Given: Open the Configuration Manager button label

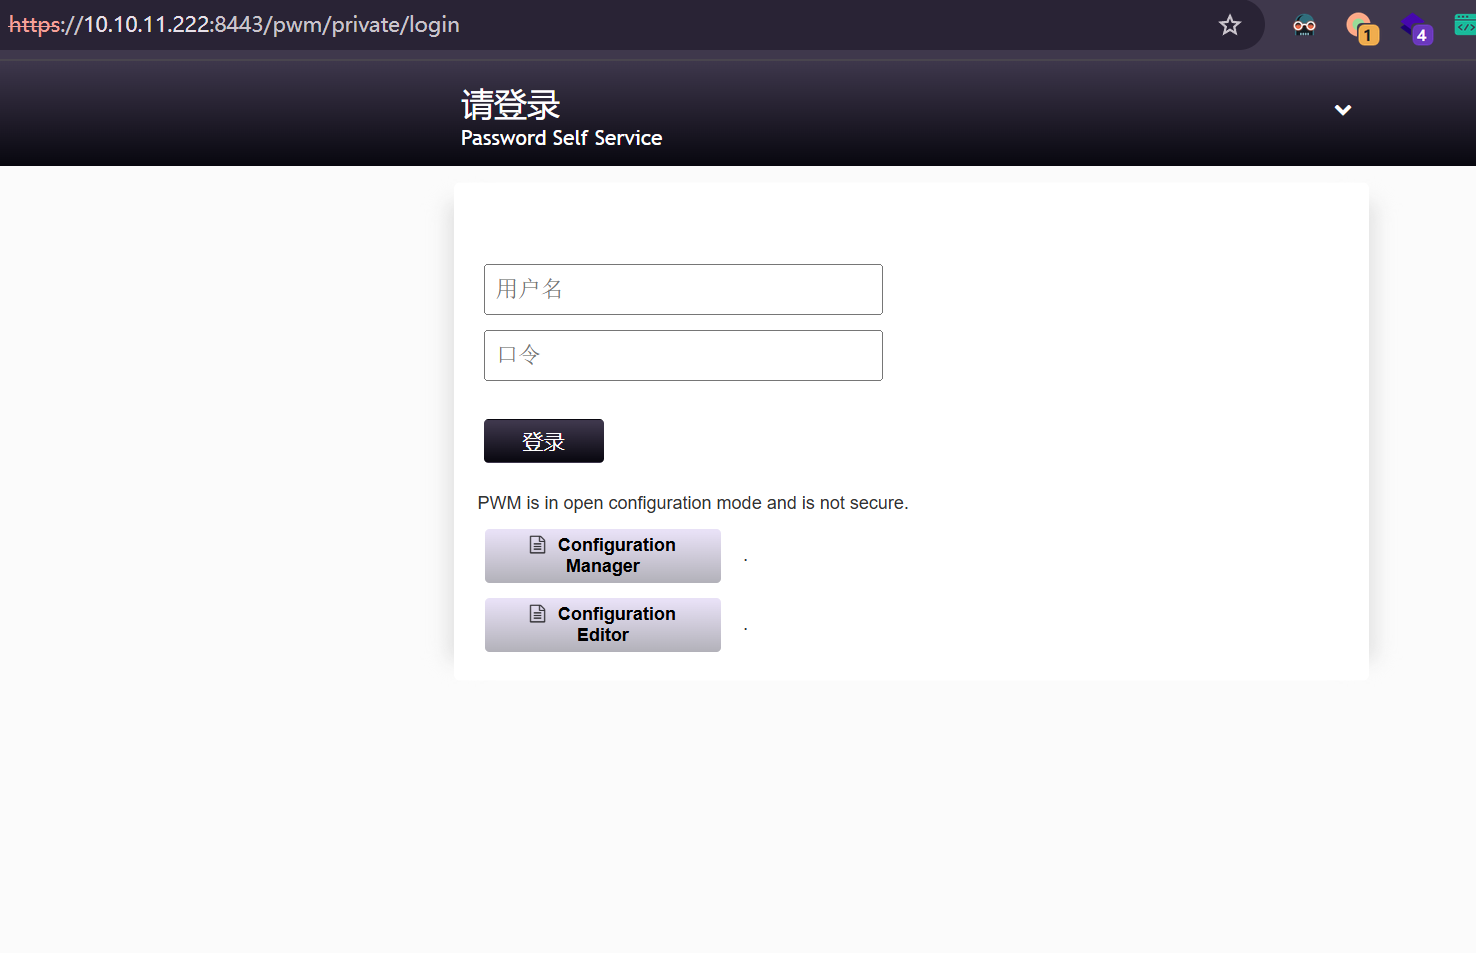Looking at the screenshot, I should point(615,556).
